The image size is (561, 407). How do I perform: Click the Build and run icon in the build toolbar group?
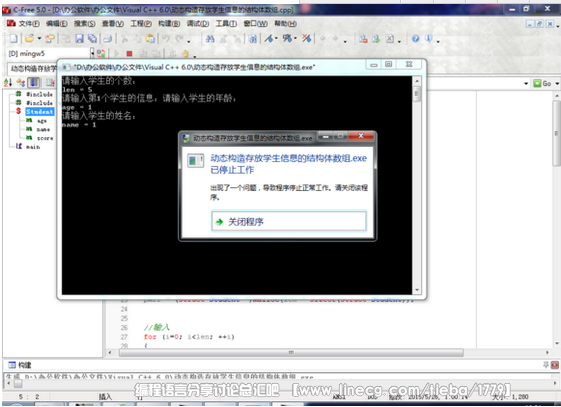tap(376, 39)
